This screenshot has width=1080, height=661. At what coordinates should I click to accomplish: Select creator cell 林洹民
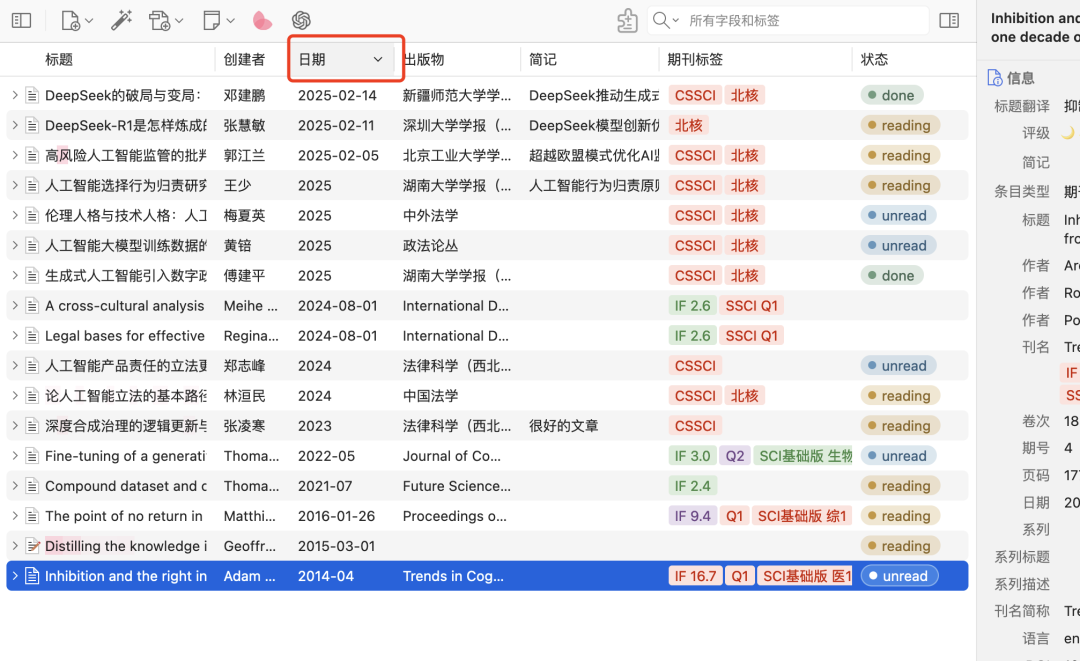tap(244, 396)
